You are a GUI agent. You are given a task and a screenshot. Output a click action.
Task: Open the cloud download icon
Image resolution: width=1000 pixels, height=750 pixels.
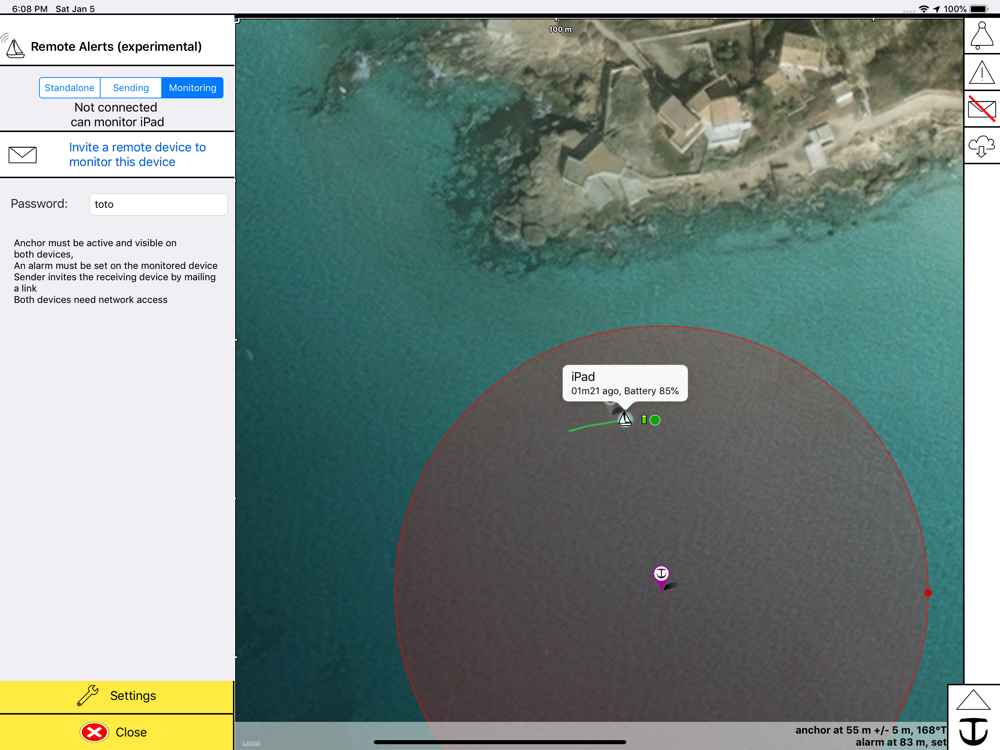pyautogui.click(x=982, y=146)
